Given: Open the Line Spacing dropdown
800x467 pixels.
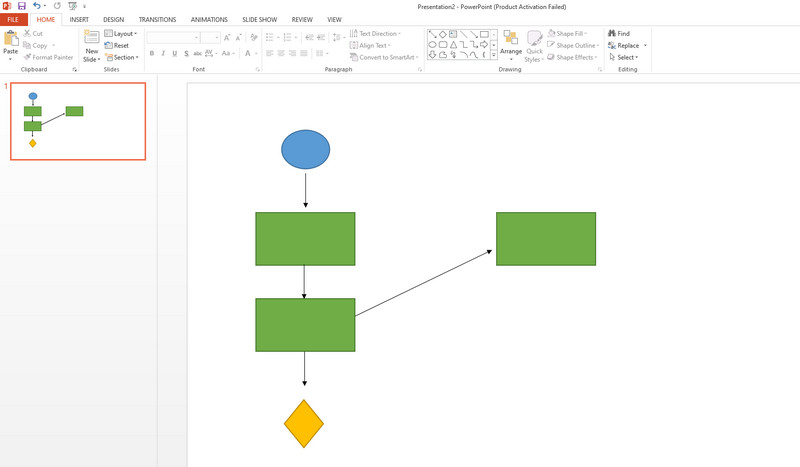Looking at the screenshot, I should [337, 37].
